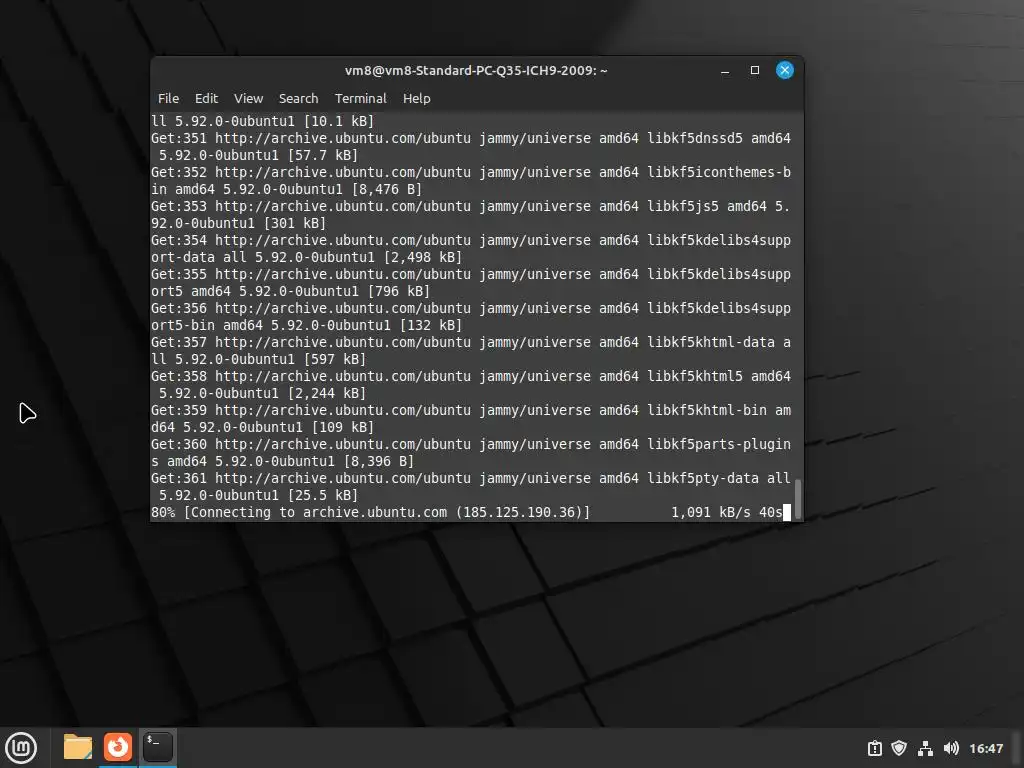Open the Help menu
Image resolution: width=1024 pixels, height=768 pixels.
[x=417, y=99]
